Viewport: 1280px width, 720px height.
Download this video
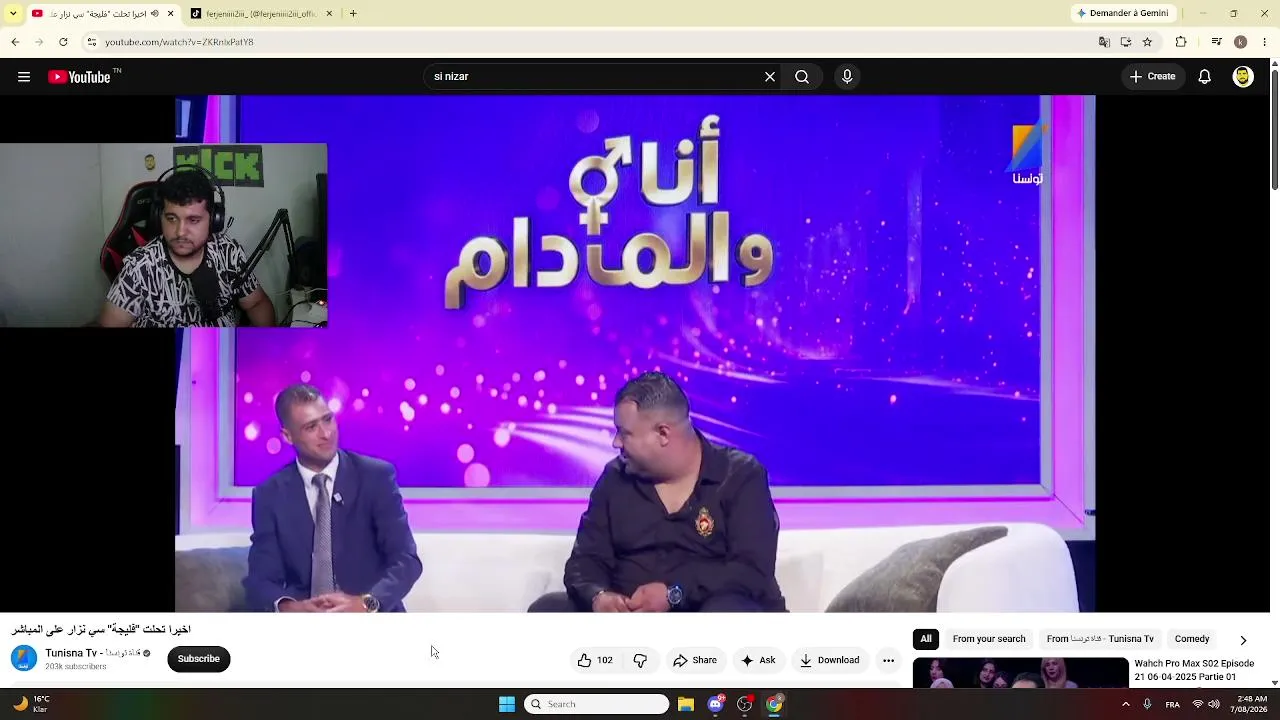tap(830, 660)
